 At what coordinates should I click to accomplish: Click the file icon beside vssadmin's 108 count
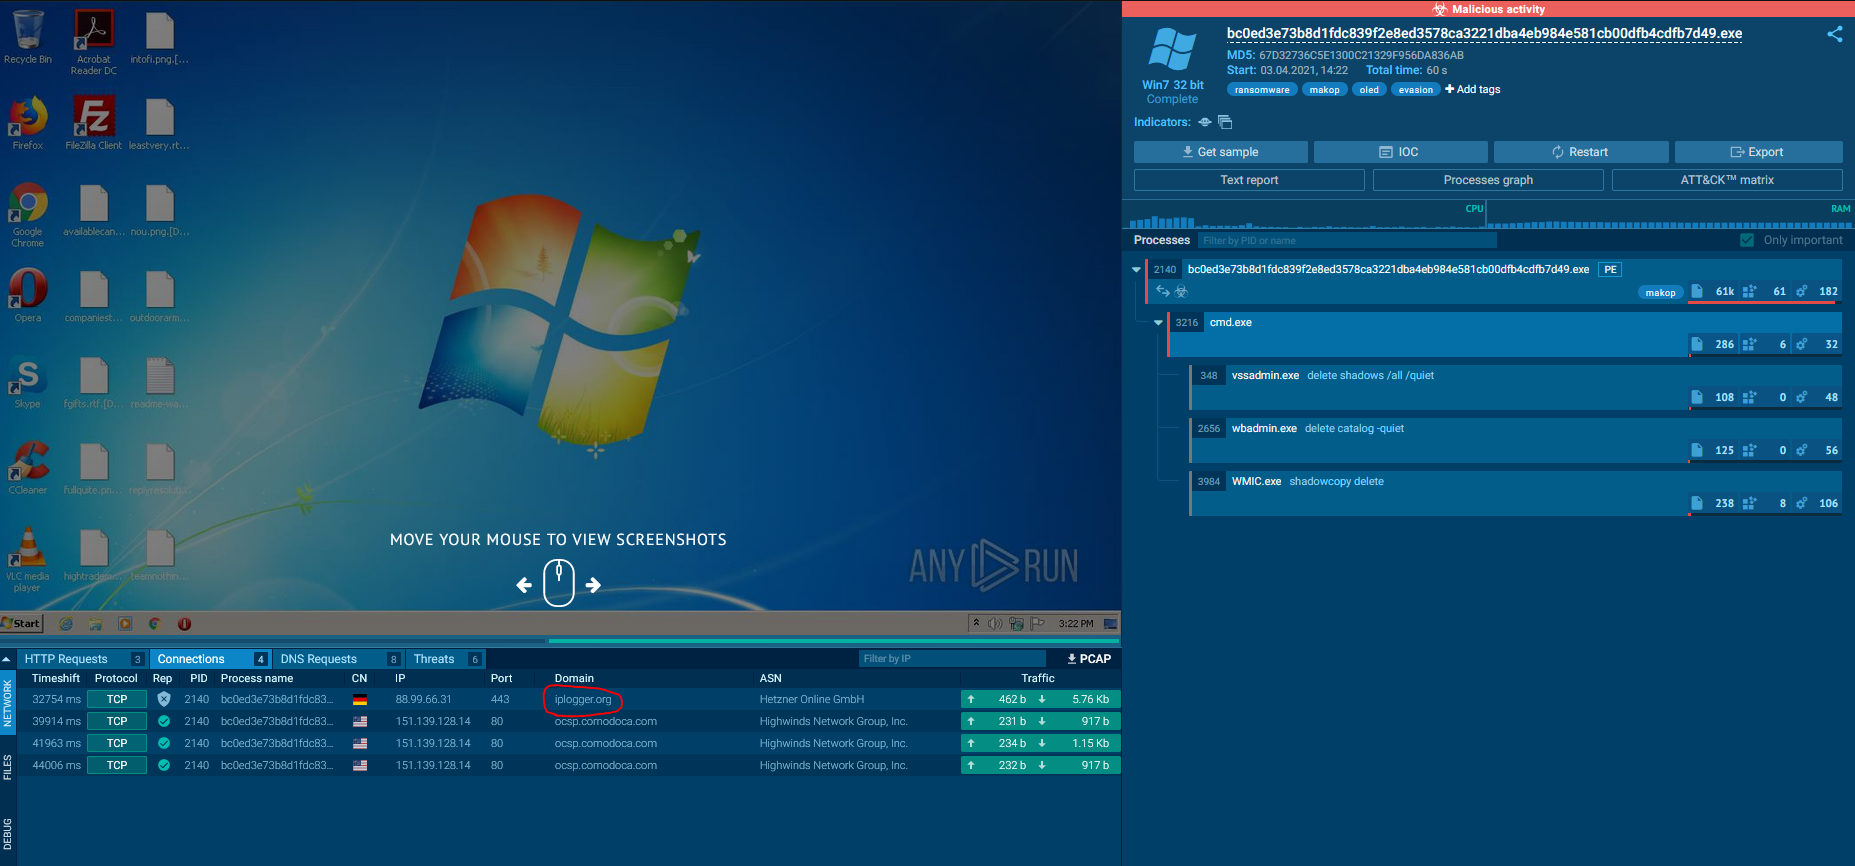click(x=1697, y=397)
